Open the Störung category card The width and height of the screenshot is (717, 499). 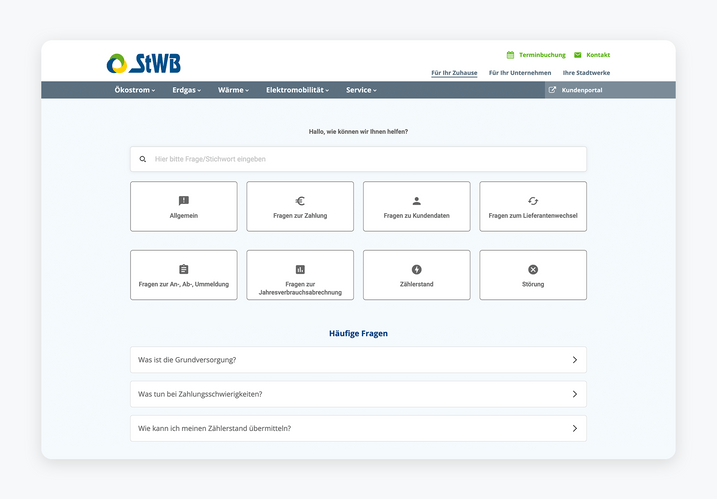(533, 275)
